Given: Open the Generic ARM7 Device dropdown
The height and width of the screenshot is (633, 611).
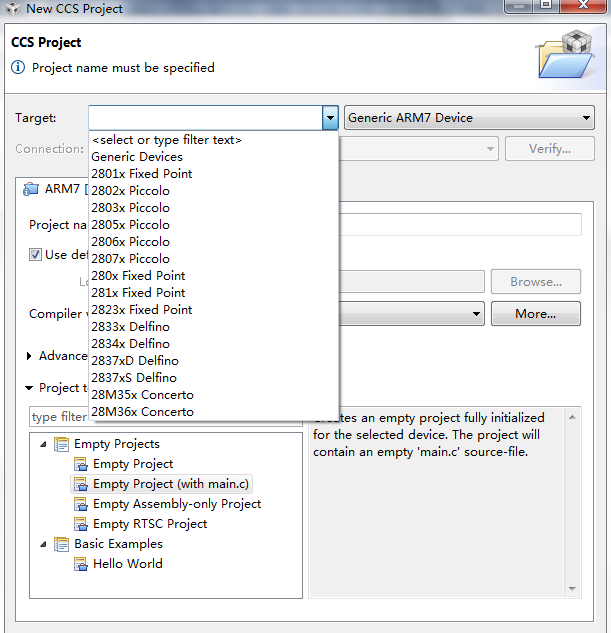Looking at the screenshot, I should pyautogui.click(x=469, y=118).
